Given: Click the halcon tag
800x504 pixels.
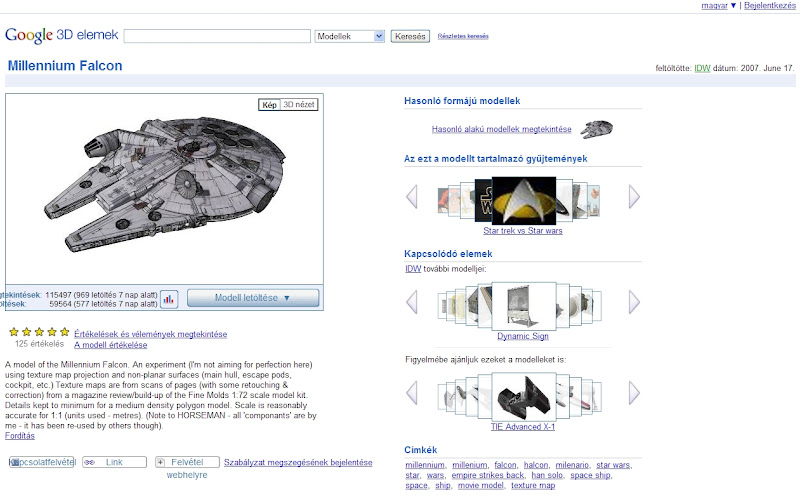Looking at the screenshot, I should click(536, 465).
